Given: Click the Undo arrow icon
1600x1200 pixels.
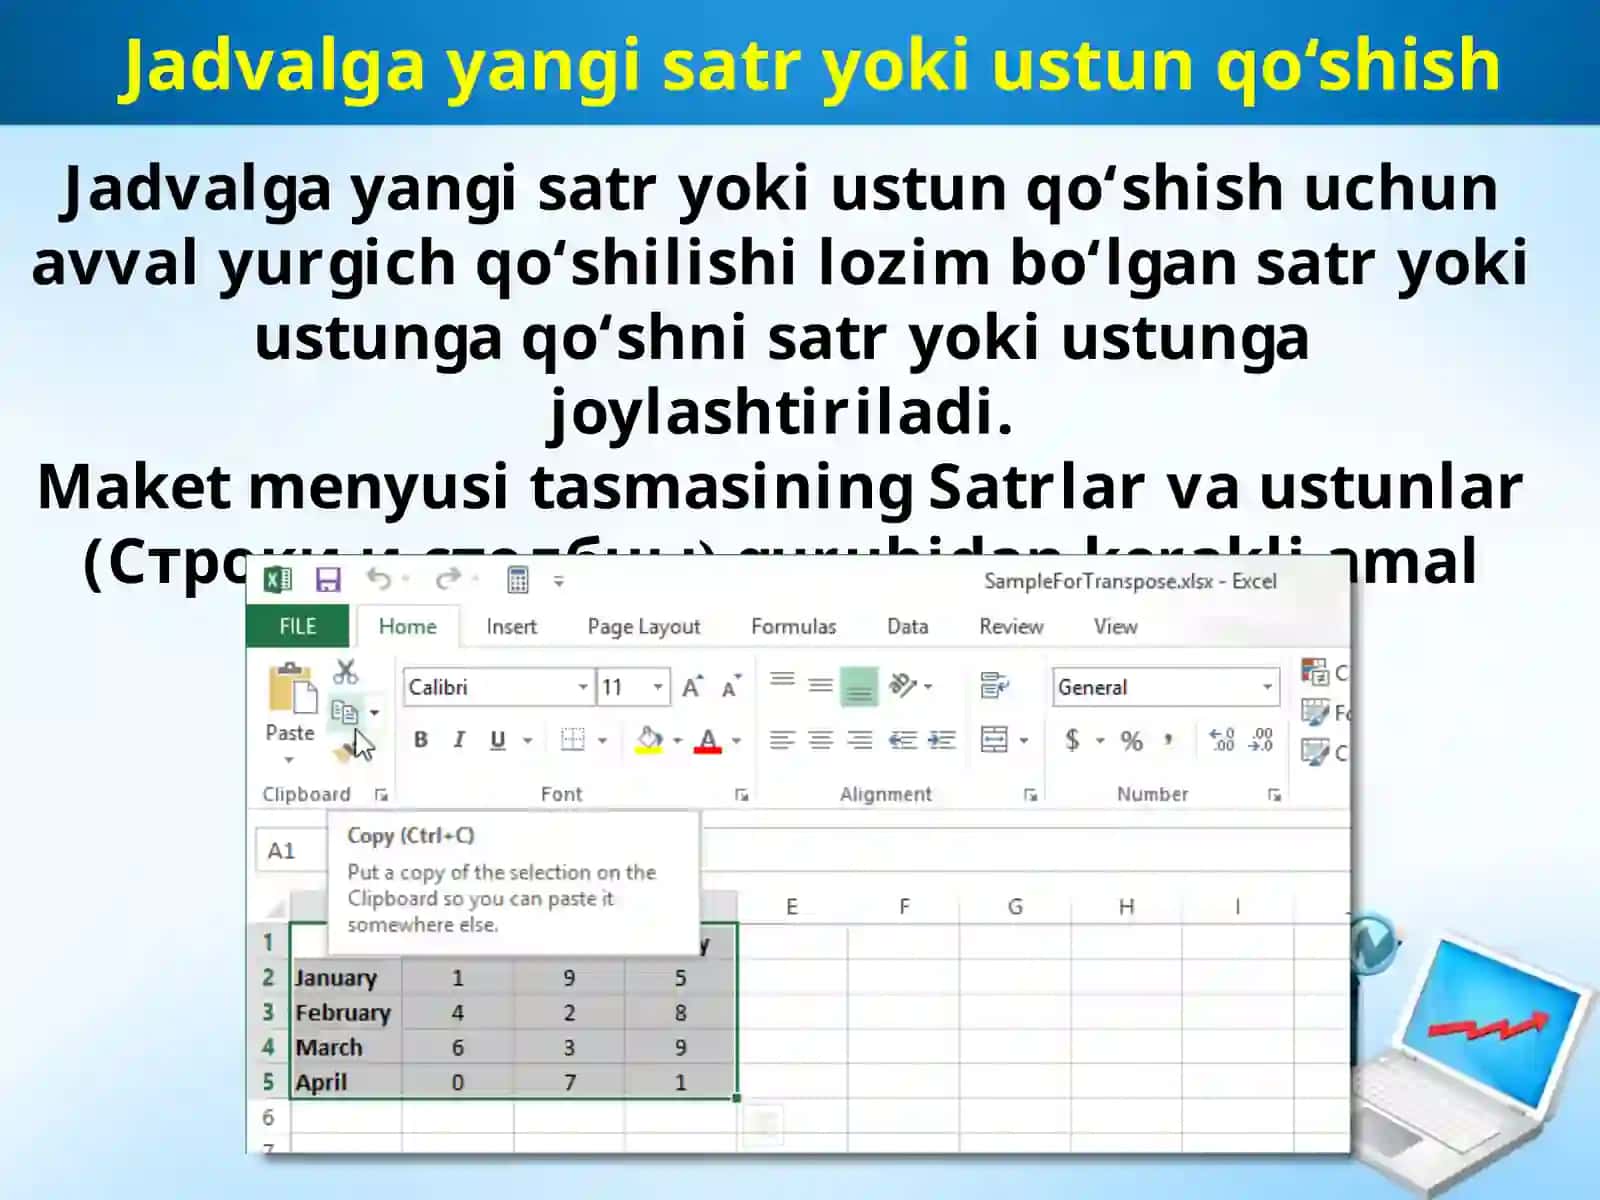Looking at the screenshot, I should [379, 579].
